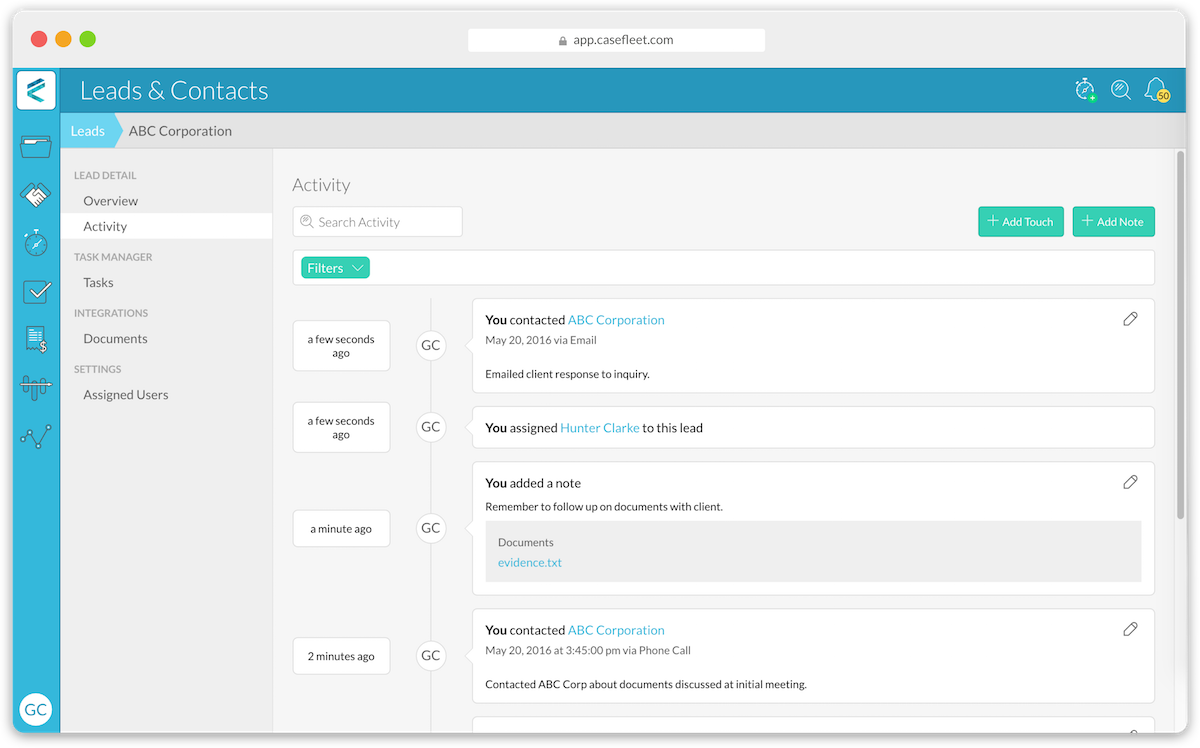The image size is (1200, 748).
Task: Open the stopwatch time tracking sidebar icon
Action: (x=36, y=243)
